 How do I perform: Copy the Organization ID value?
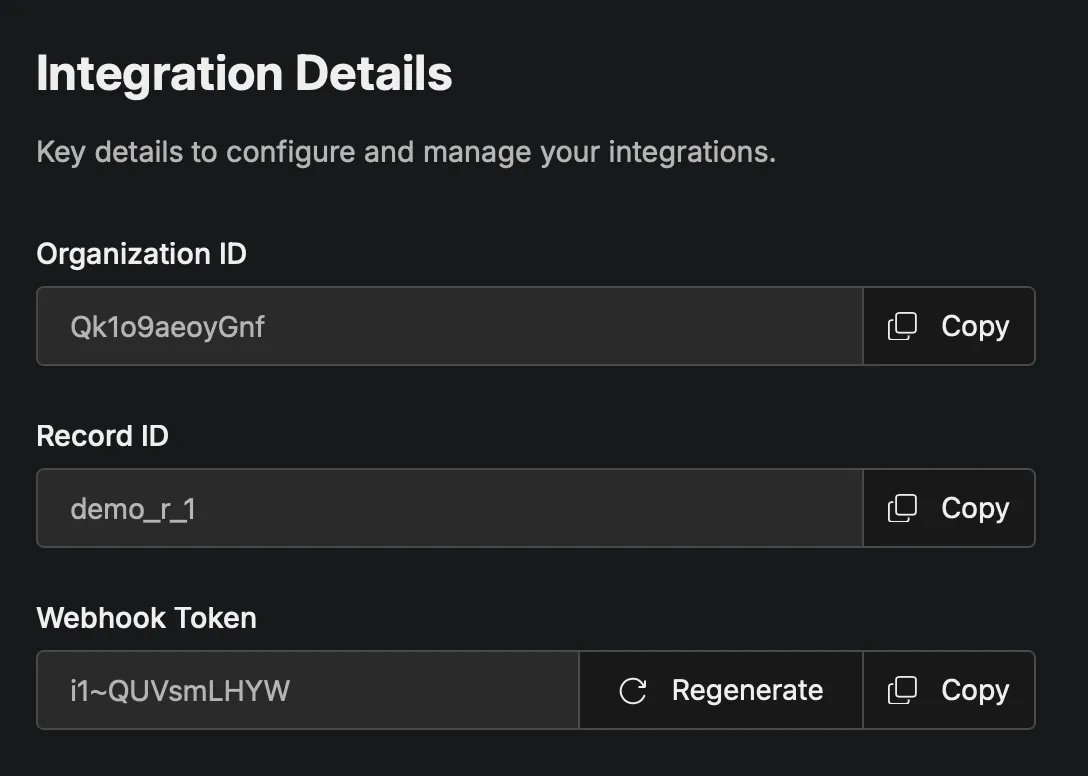(948, 326)
